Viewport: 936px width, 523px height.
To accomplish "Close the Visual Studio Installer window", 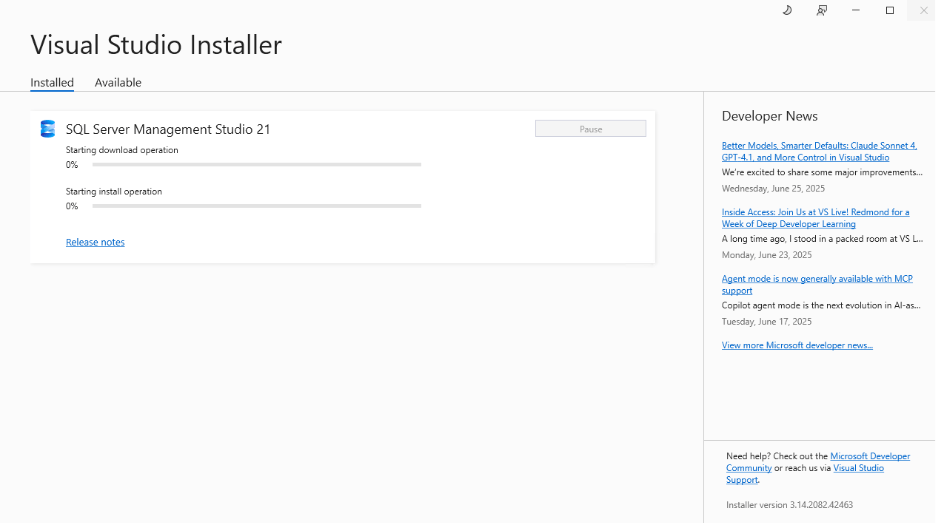I will coord(923,10).
